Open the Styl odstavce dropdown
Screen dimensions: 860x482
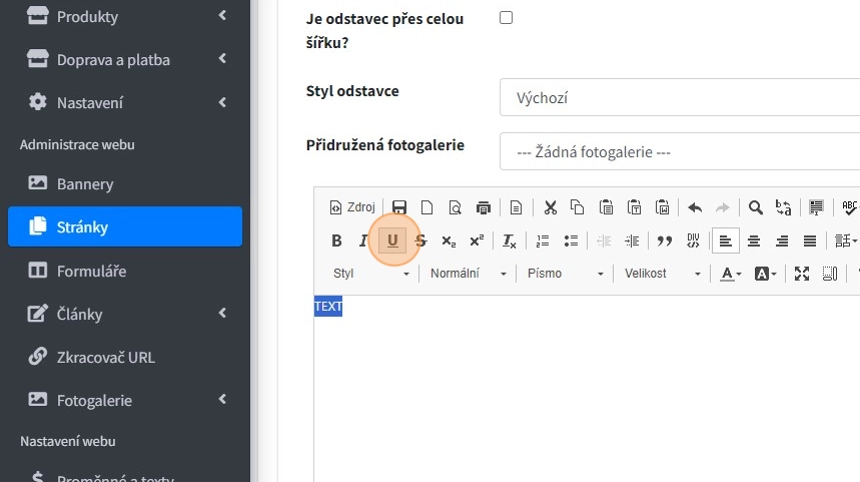pyautogui.click(x=680, y=98)
